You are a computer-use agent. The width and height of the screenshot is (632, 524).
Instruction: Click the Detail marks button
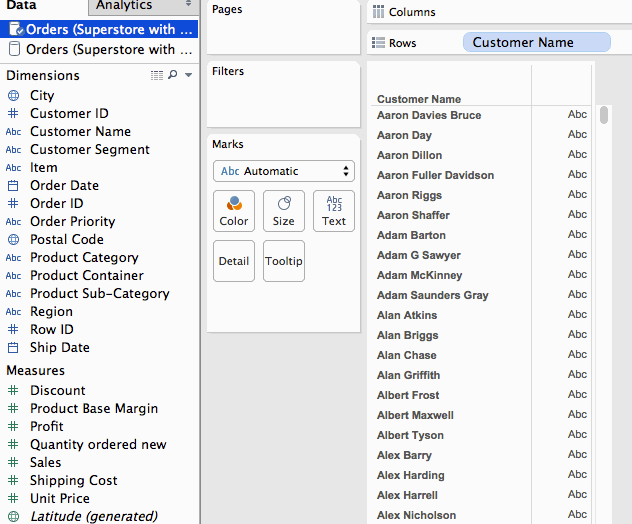coord(234,261)
